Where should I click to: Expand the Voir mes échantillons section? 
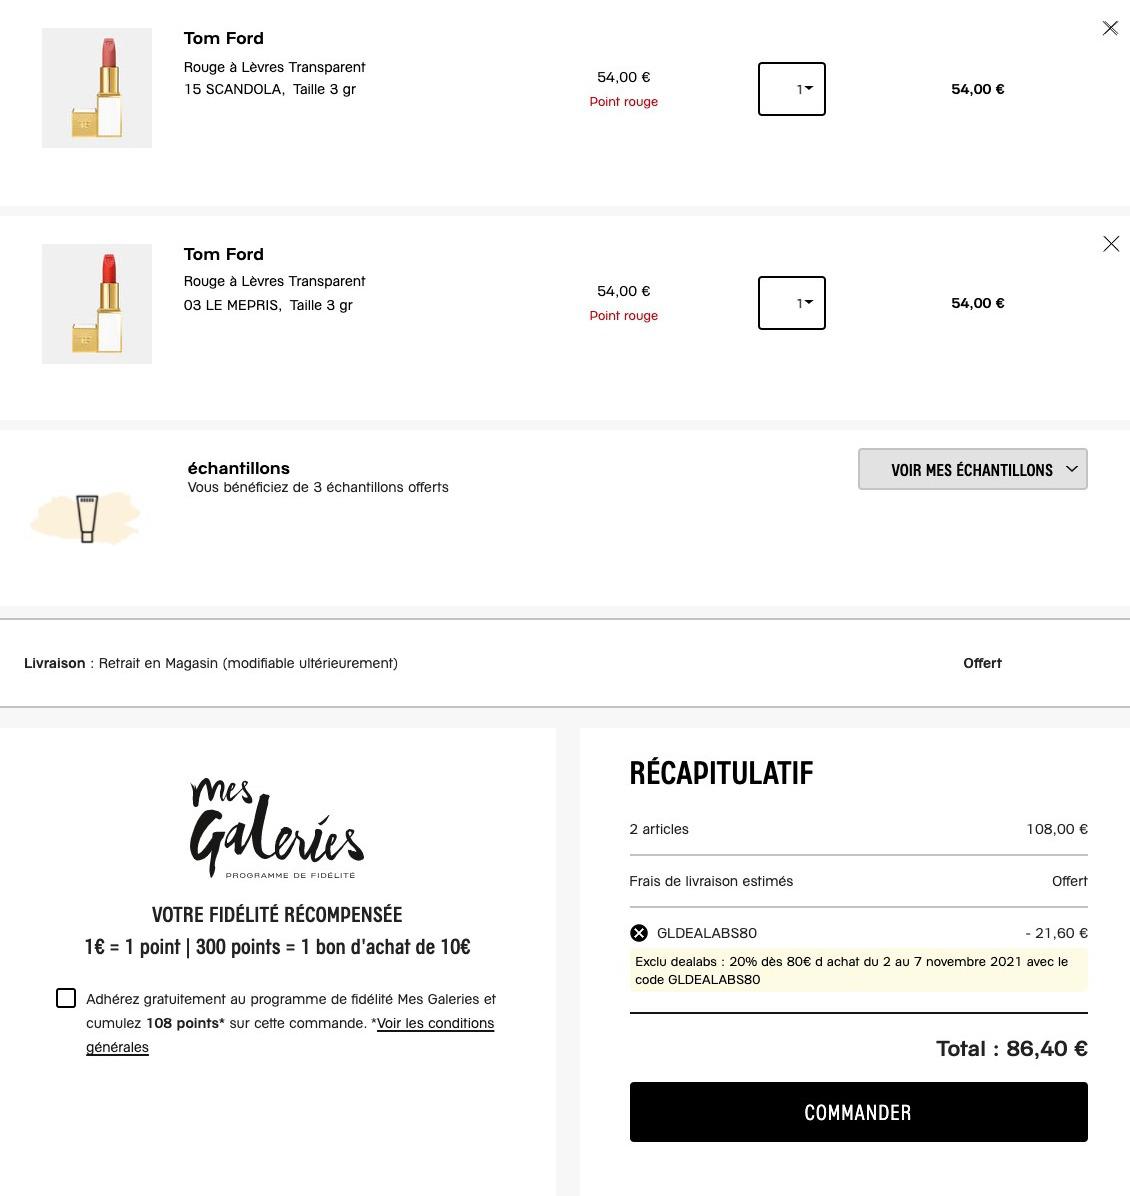click(972, 470)
